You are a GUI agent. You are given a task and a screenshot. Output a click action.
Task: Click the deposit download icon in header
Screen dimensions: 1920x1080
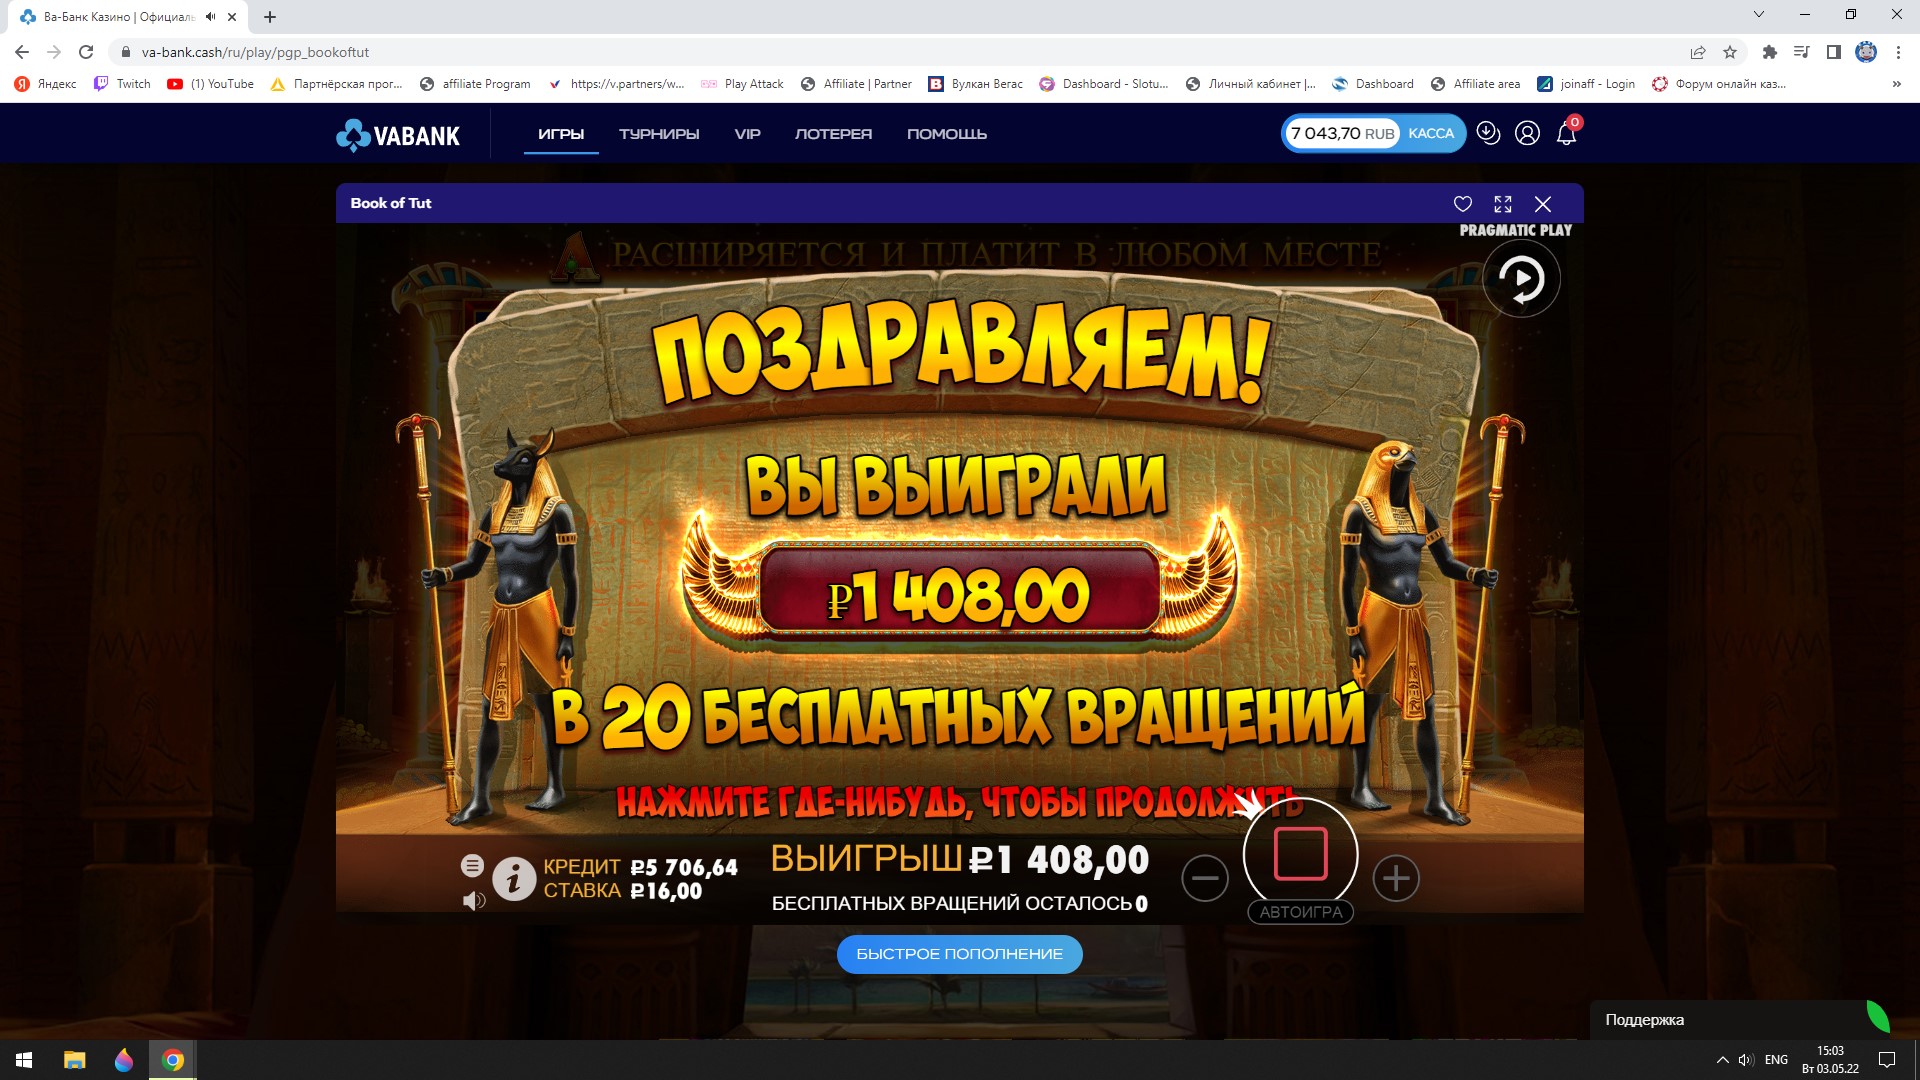1488,133
